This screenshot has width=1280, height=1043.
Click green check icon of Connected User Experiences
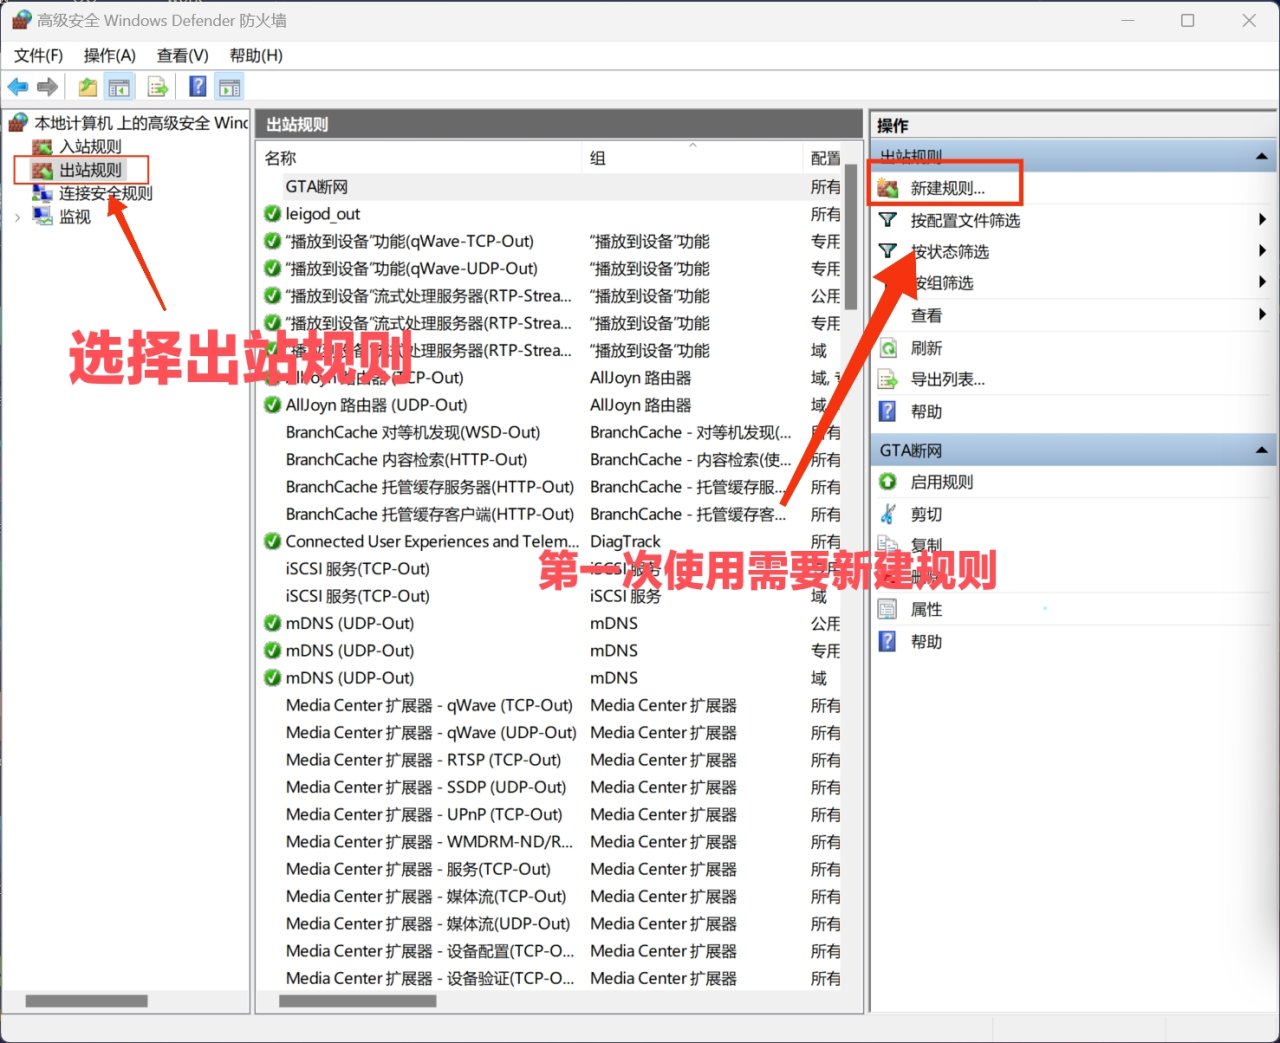(272, 541)
